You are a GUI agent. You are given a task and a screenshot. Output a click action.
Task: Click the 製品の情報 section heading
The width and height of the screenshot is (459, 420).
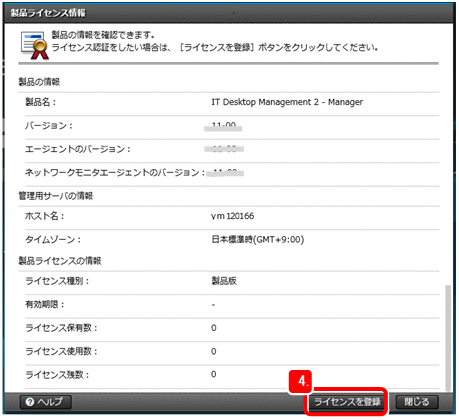[39, 82]
